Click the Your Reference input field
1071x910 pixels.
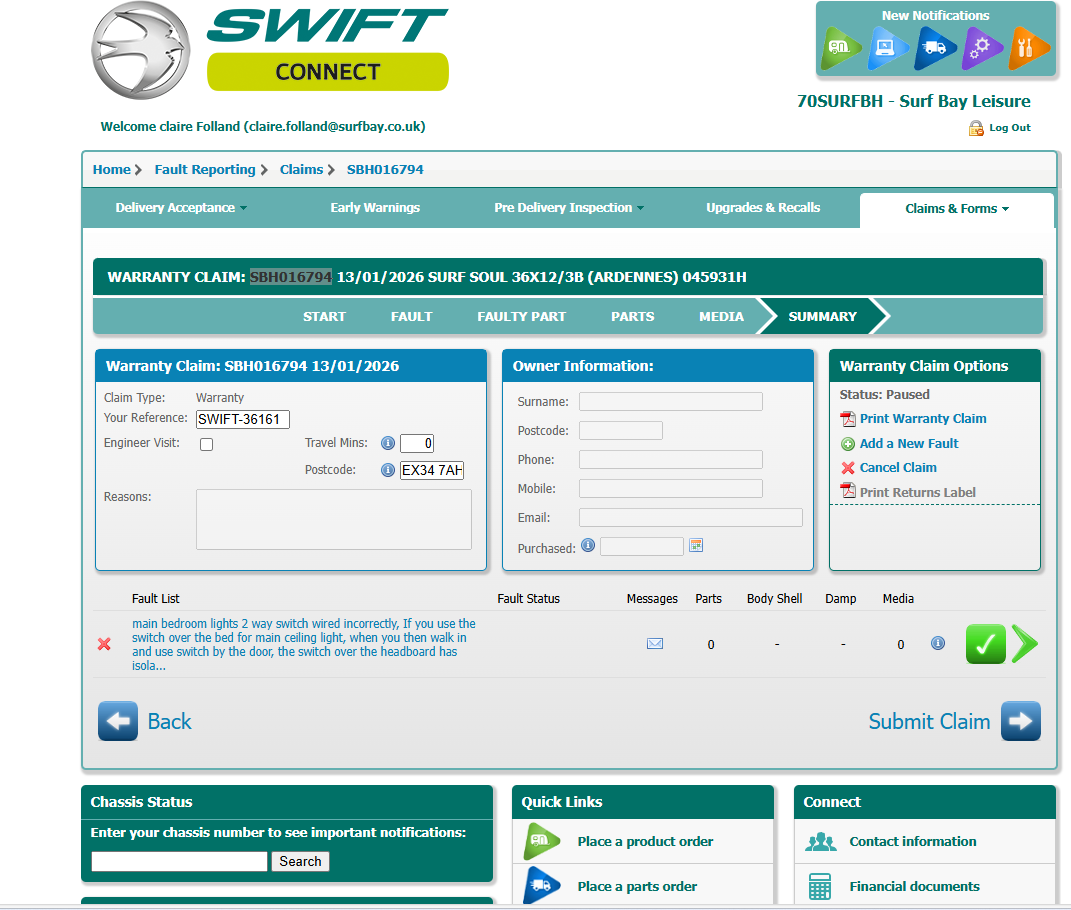click(x=242, y=419)
